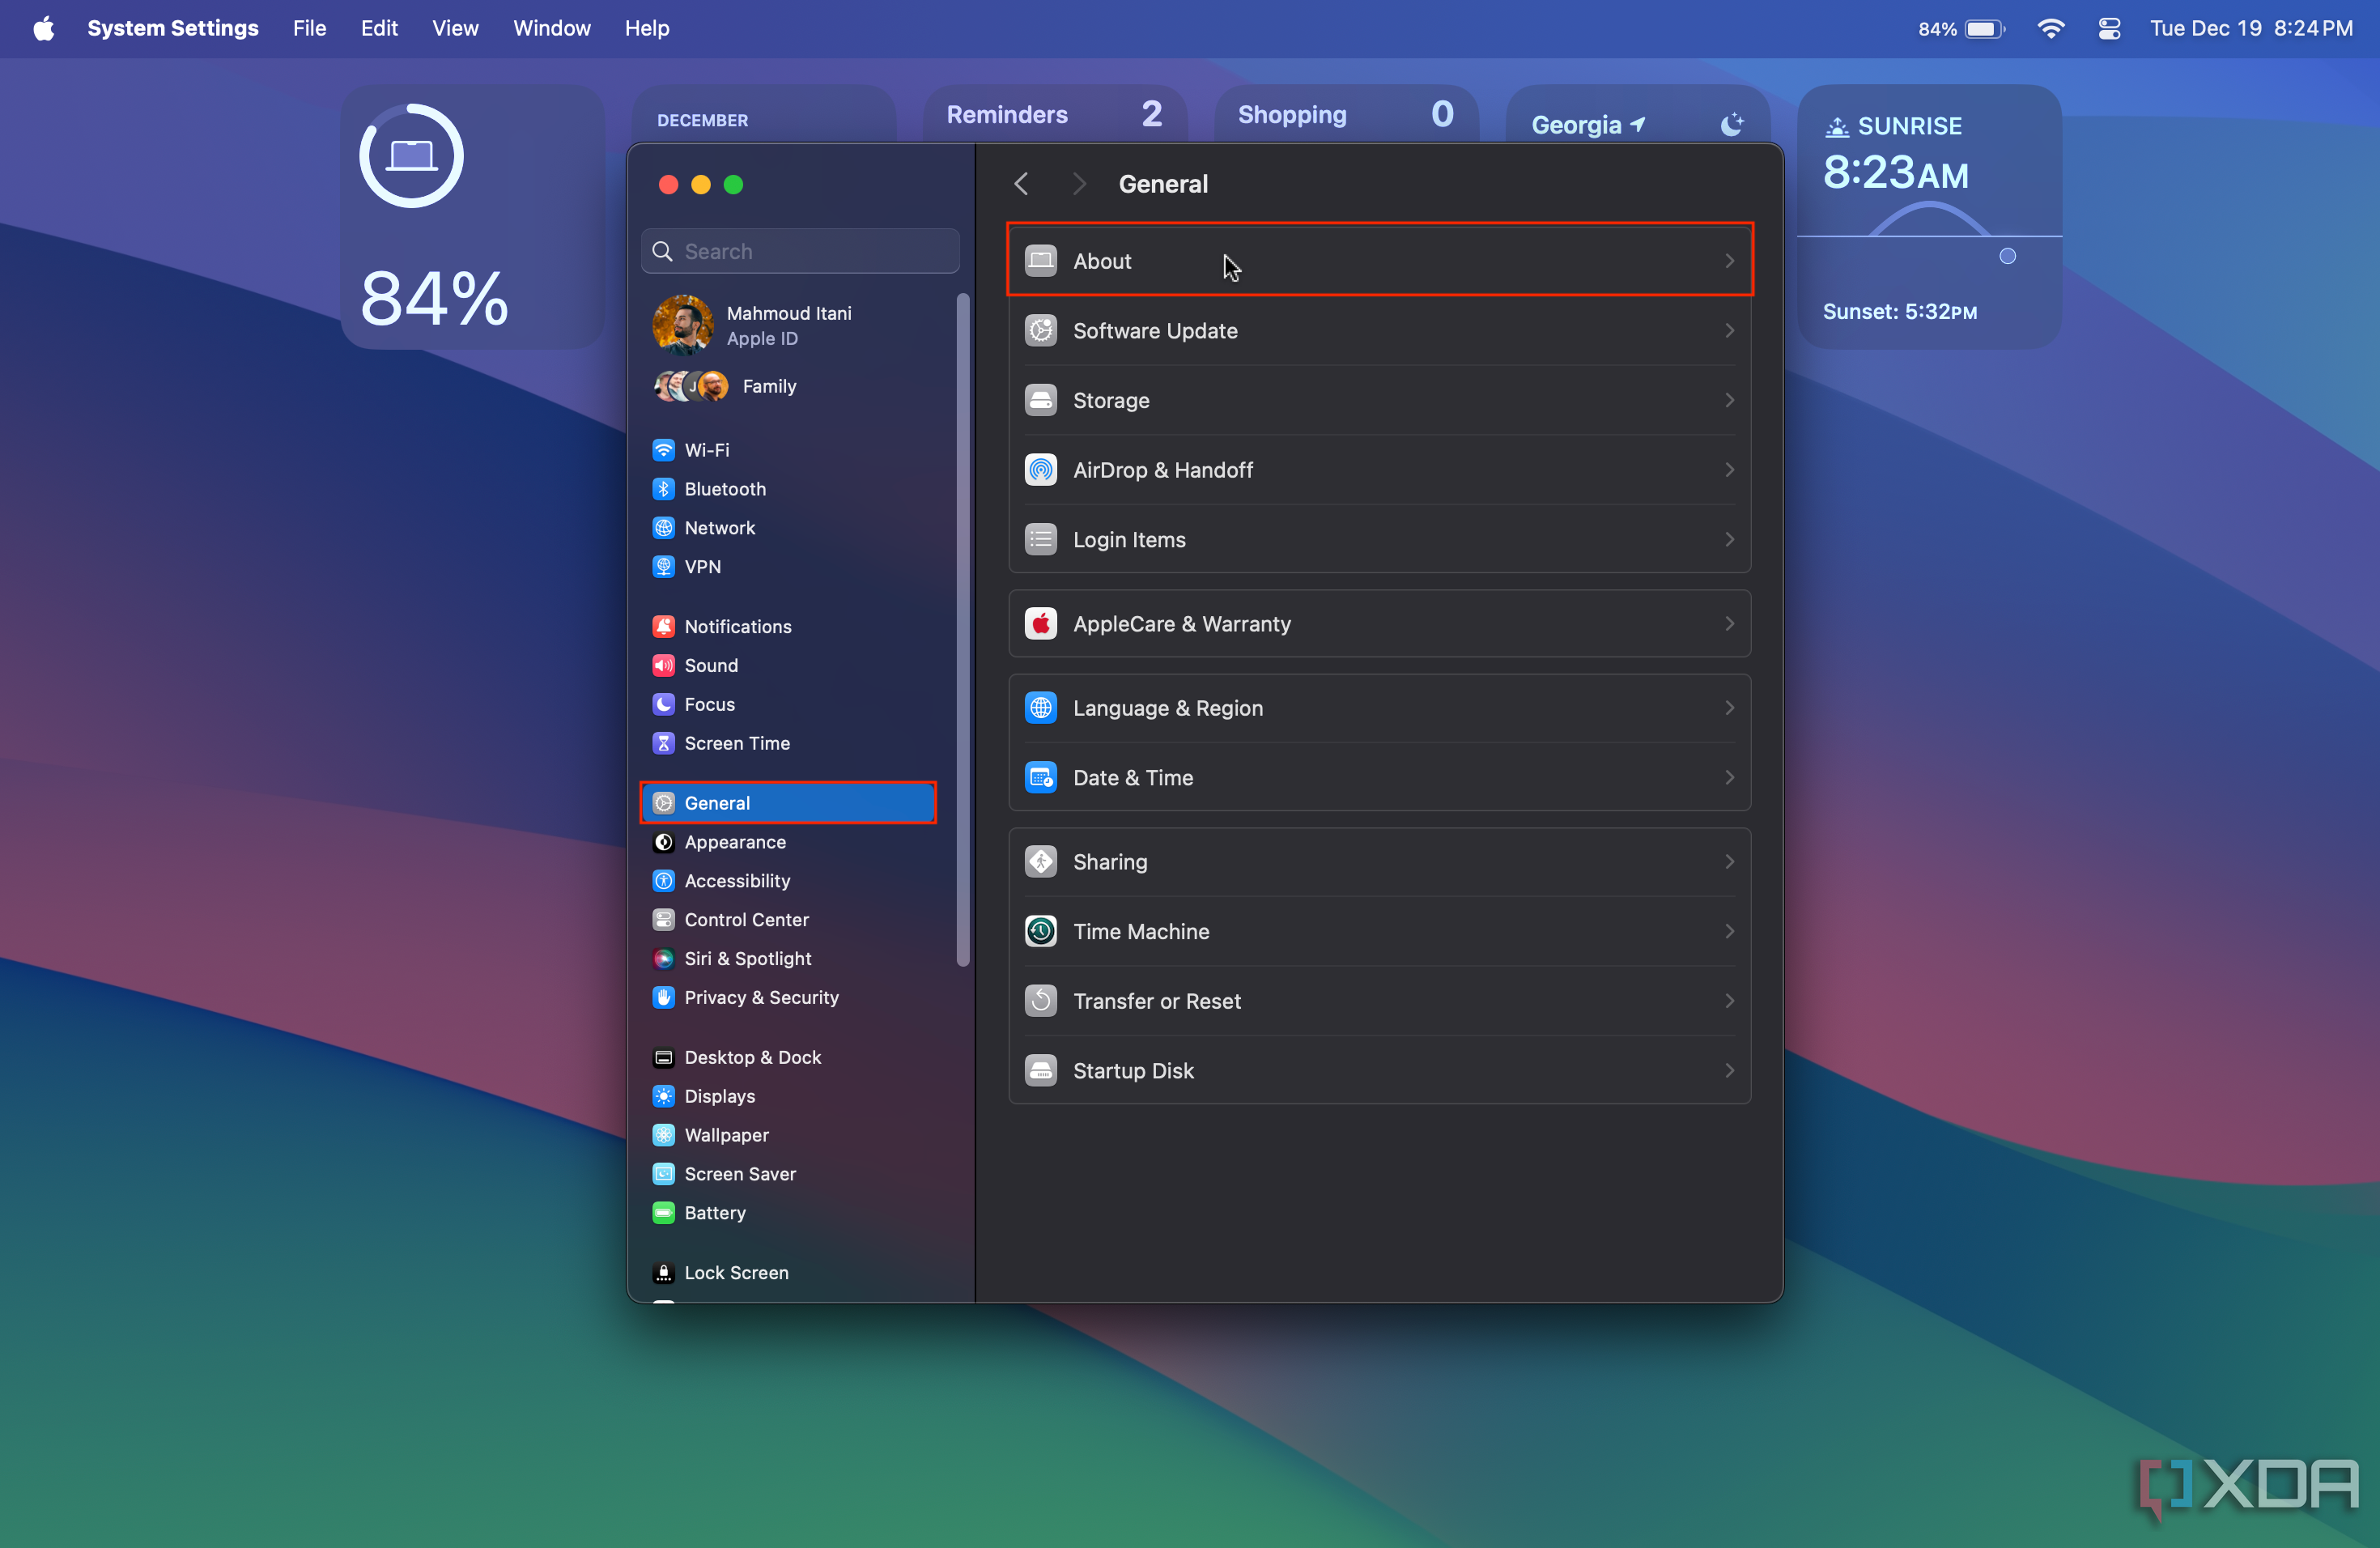Screen dimensions: 2380x1548
Task: Select Desktop & Dock in the sidebar
Action: (x=789, y=1058)
